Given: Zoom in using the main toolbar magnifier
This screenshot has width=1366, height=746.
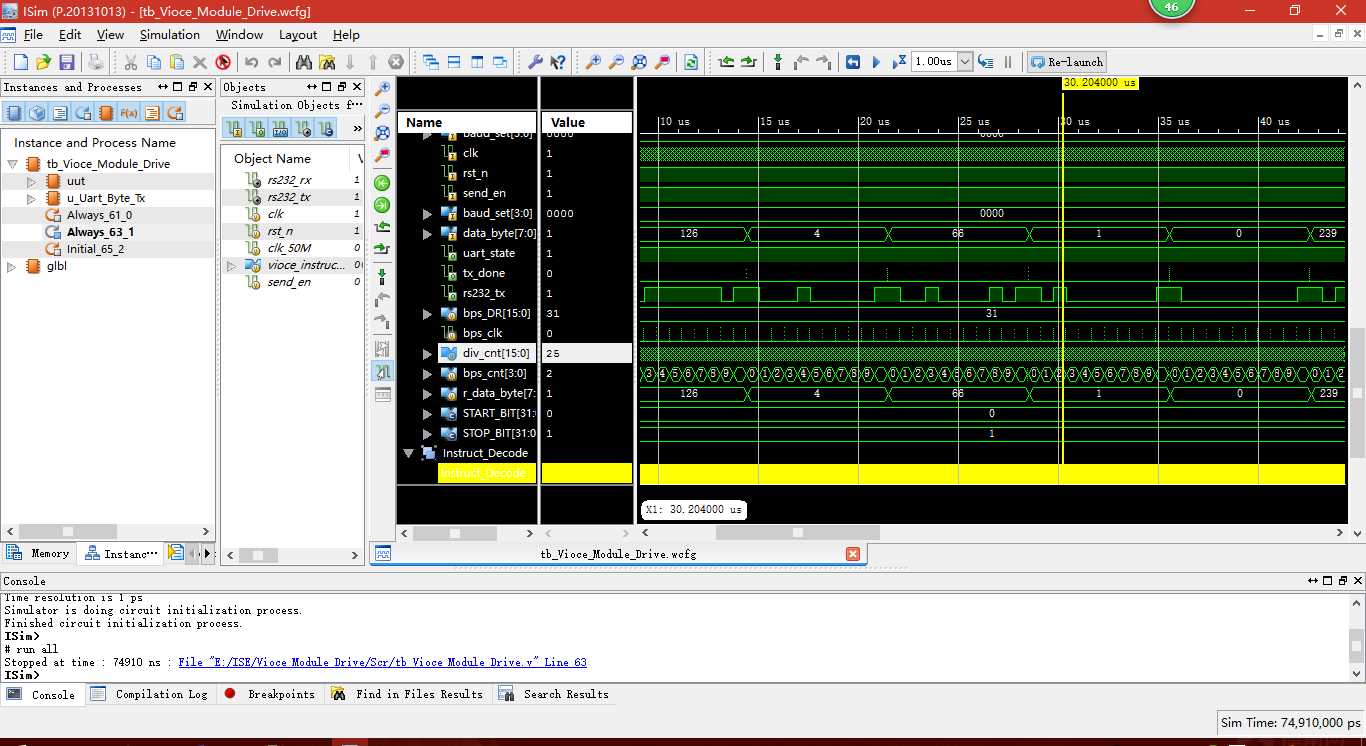Looking at the screenshot, I should click(593, 62).
